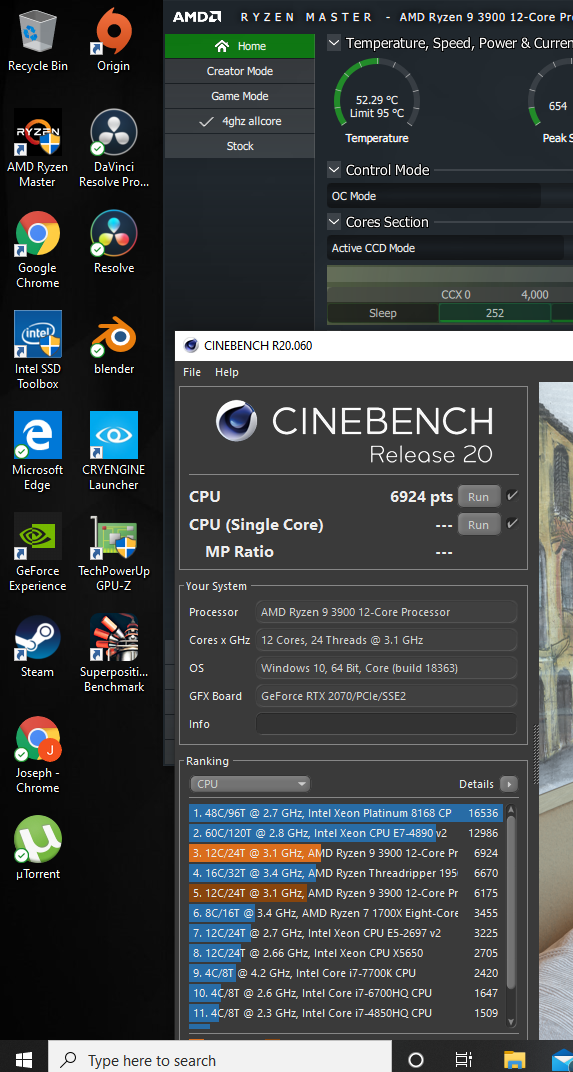Select the AMD Ryzen Master desktop icon
The width and height of the screenshot is (573, 1072).
[x=38, y=148]
